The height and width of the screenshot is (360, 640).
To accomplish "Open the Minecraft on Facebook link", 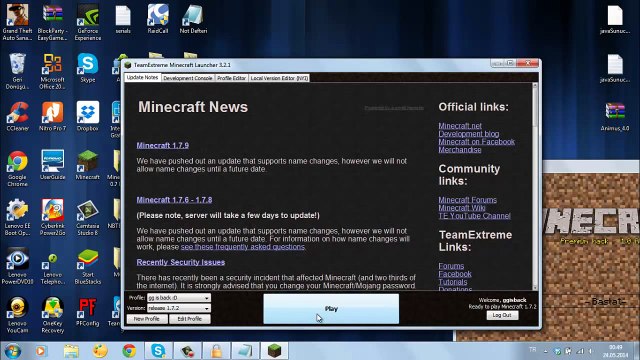I will 476,142.
